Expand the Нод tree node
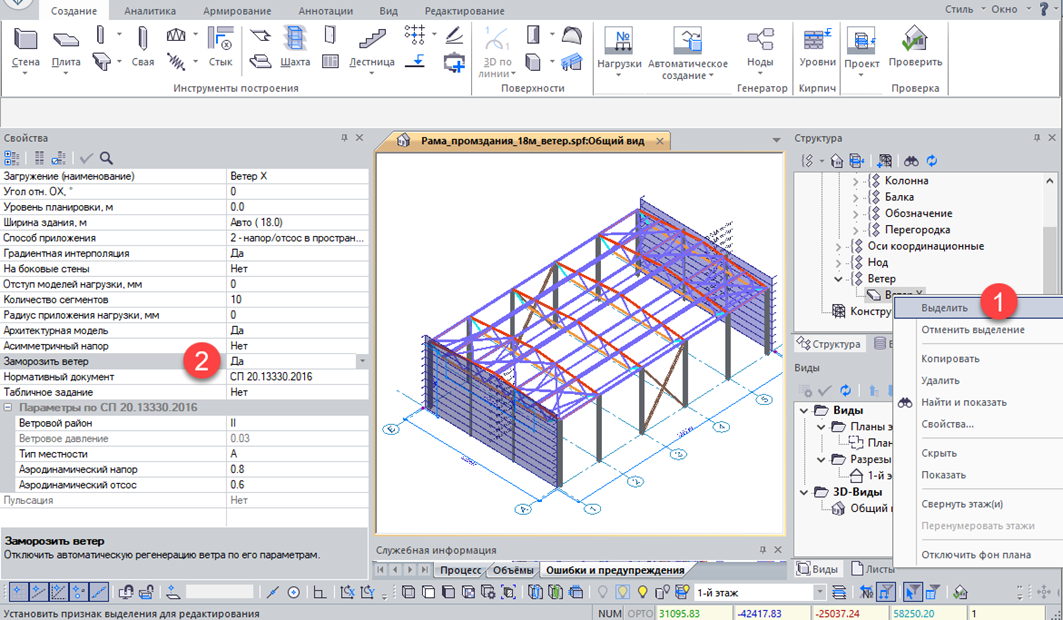The height and width of the screenshot is (620, 1063). pyautogui.click(x=839, y=263)
